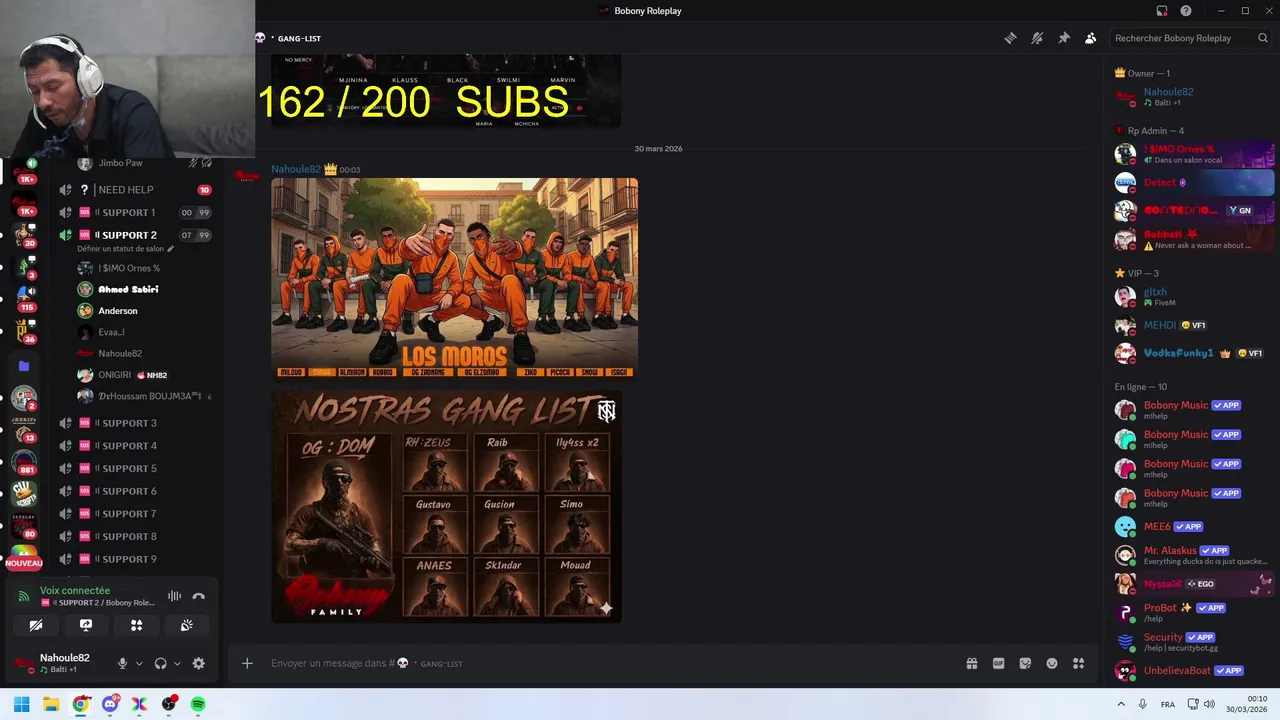The width and height of the screenshot is (1280, 720).
Task: Open the UnbelievaBoat member entry
Action: [x=1194, y=670]
